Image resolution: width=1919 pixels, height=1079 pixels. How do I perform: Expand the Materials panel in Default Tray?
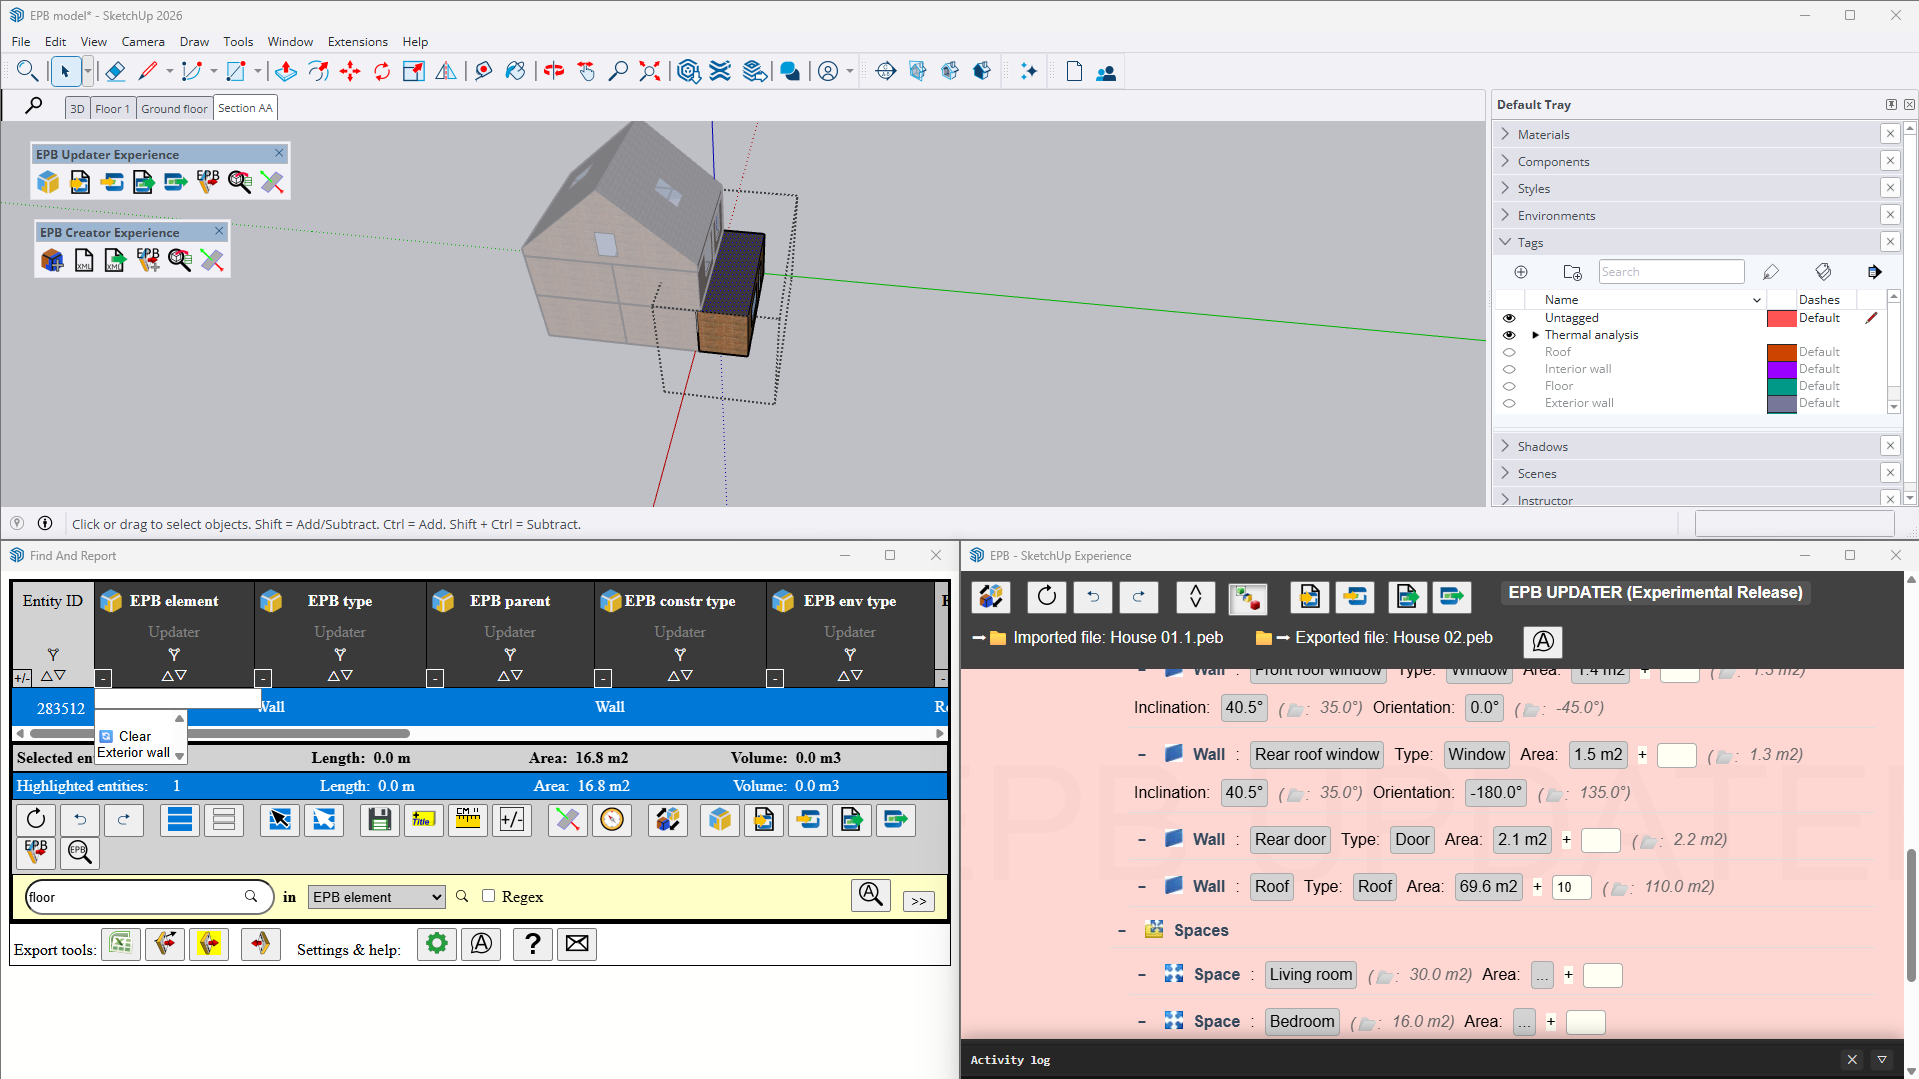[x=1543, y=134]
